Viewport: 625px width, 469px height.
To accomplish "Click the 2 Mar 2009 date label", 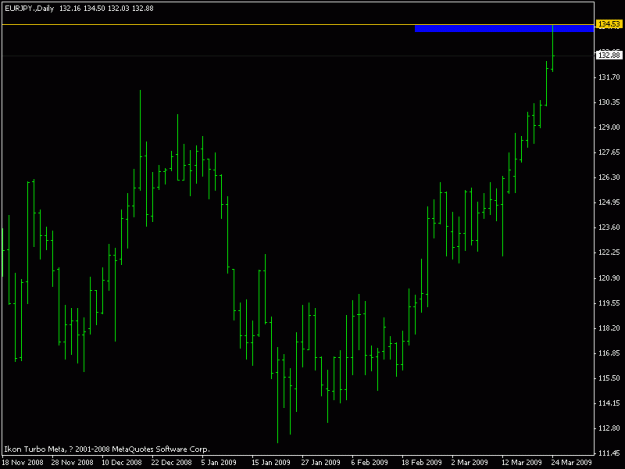I will [470, 463].
